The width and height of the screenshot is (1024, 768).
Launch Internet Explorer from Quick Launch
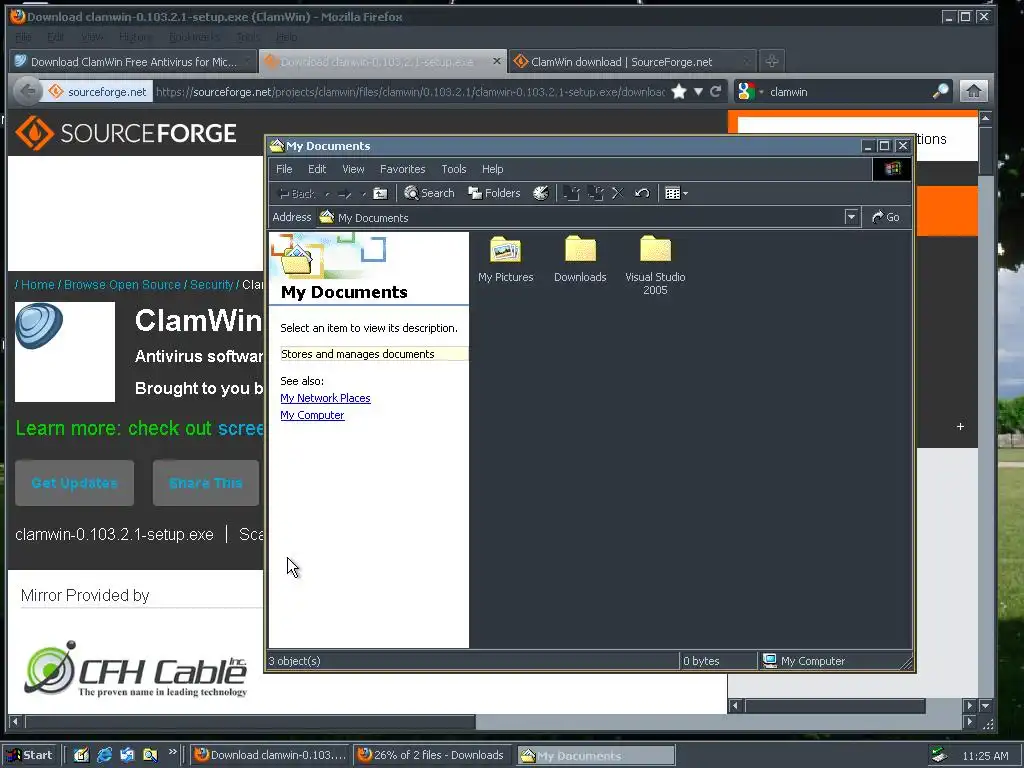point(104,755)
